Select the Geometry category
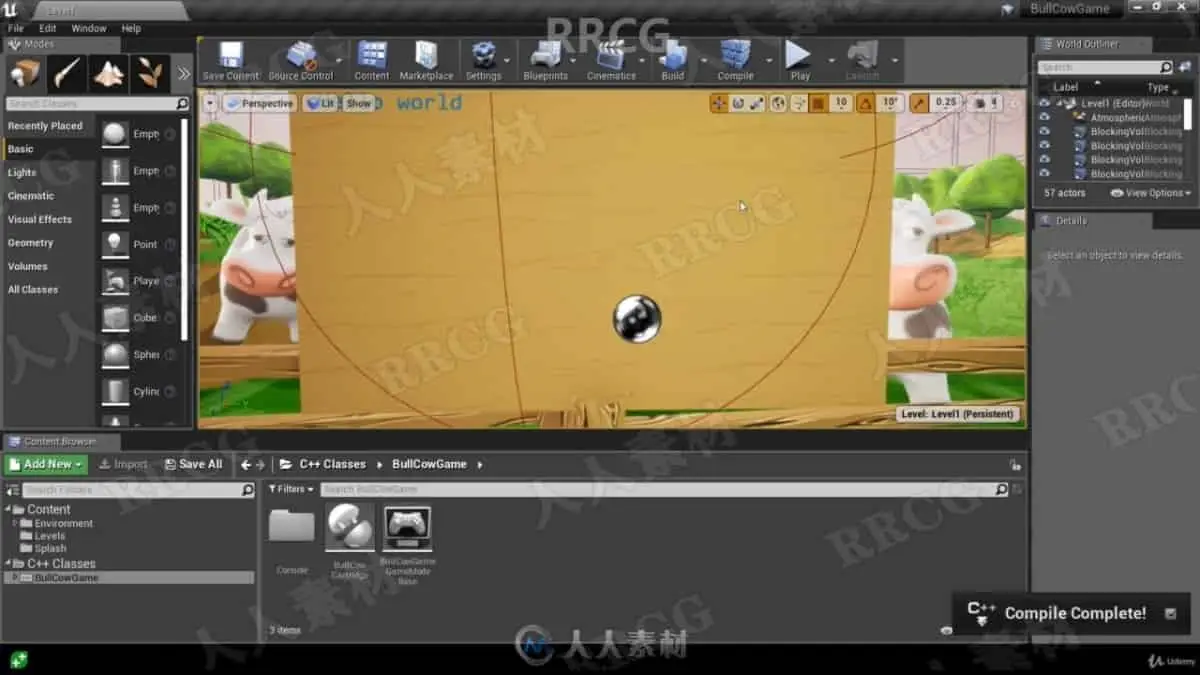 (31, 242)
